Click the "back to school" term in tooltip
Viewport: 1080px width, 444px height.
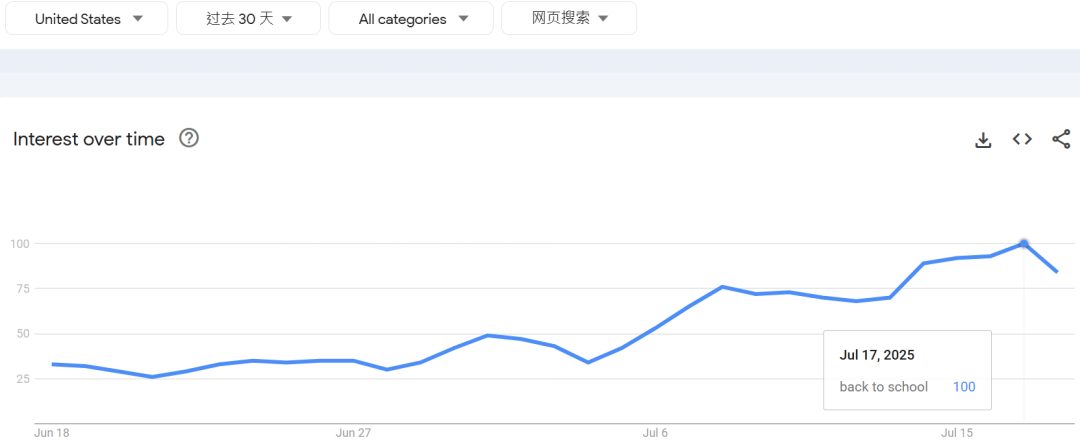(884, 387)
